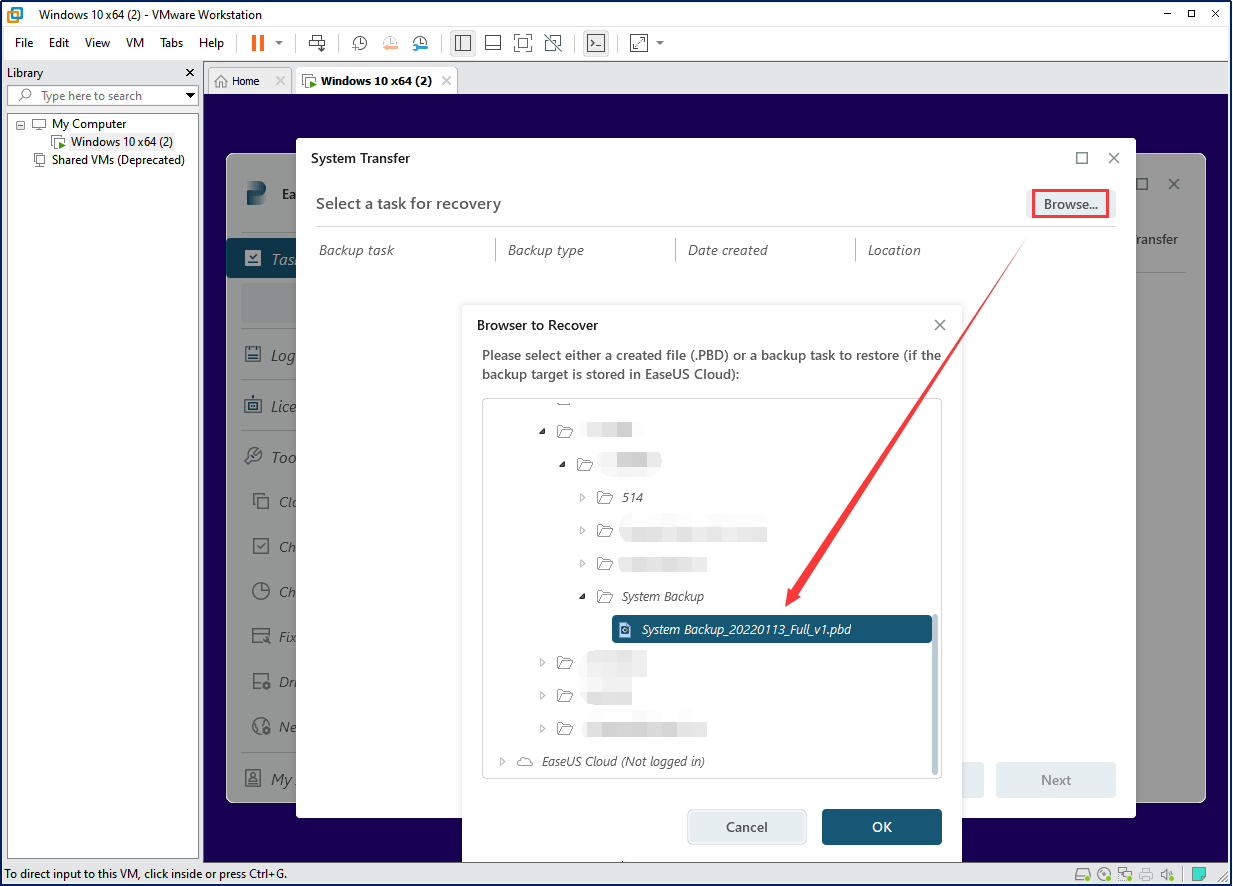Viewport: 1233px width, 886px height.
Task: Take a snapshot using the clock-plus icon
Action: (x=360, y=43)
